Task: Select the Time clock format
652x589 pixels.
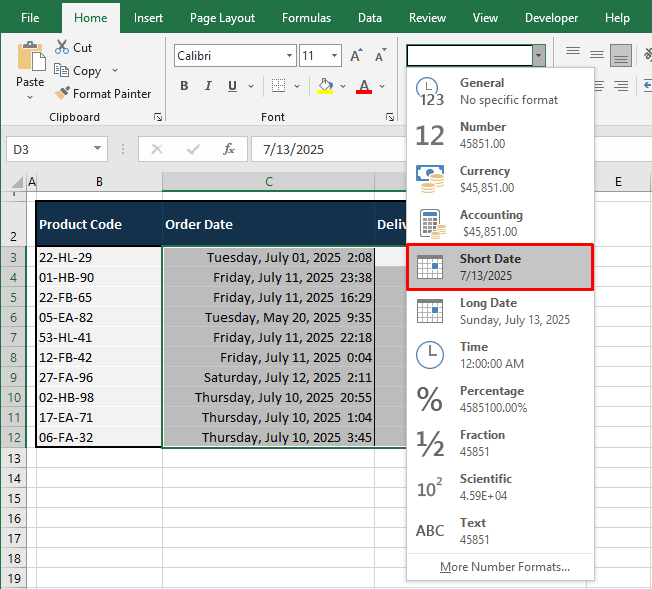Action: point(430,355)
